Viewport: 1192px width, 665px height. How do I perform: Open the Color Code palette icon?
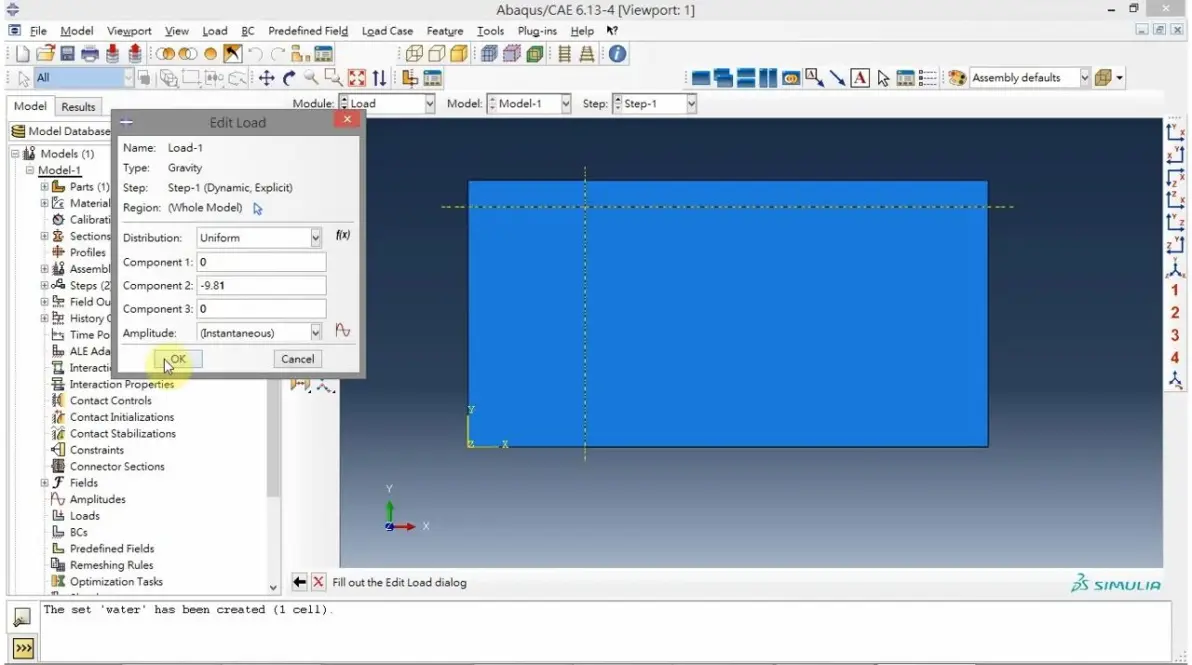(957, 78)
